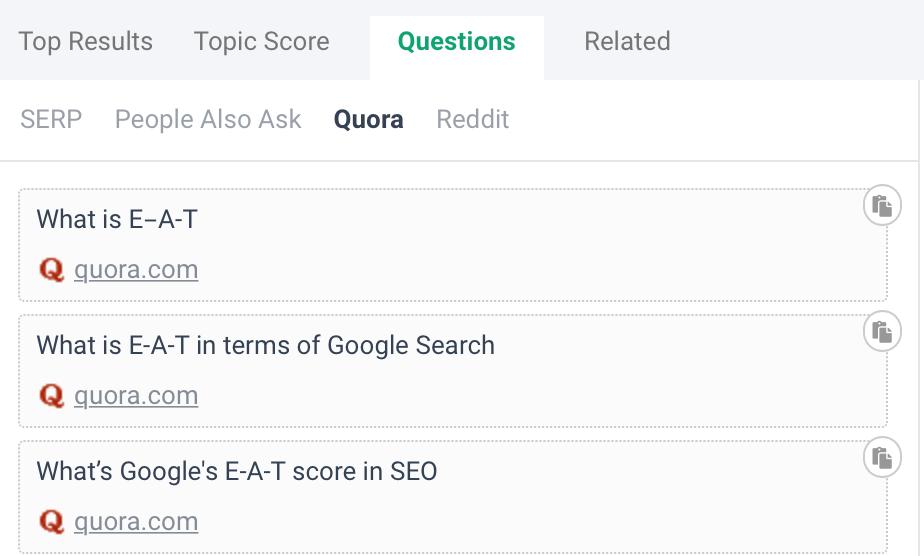View Reddit questions
This screenshot has width=924, height=556.
click(473, 119)
